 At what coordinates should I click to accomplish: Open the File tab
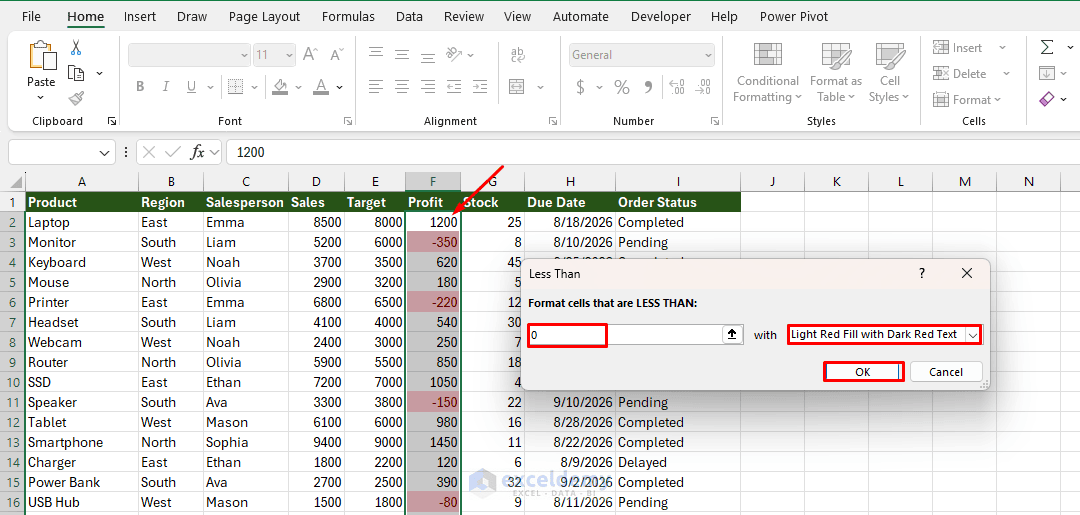[x=32, y=17]
